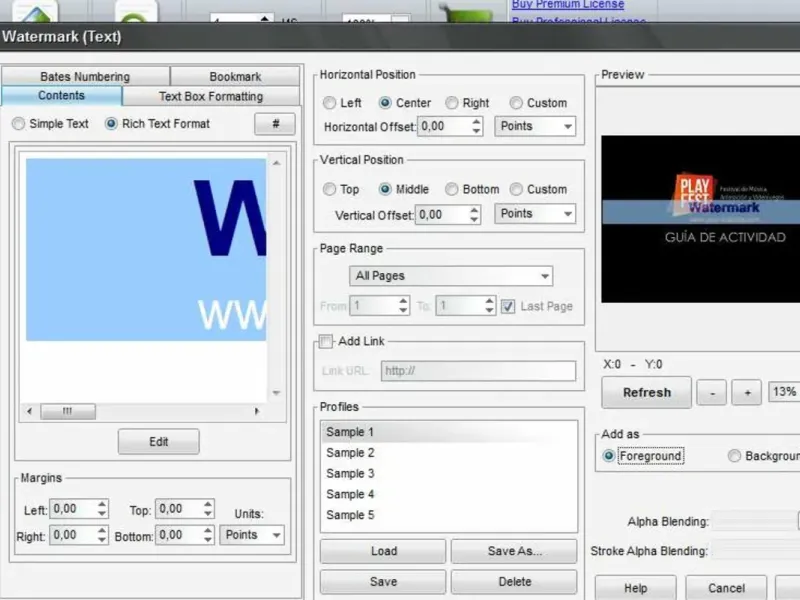Screen dimensions: 800x600
Task: Click the Vertical Offset value field
Action: coord(442,215)
